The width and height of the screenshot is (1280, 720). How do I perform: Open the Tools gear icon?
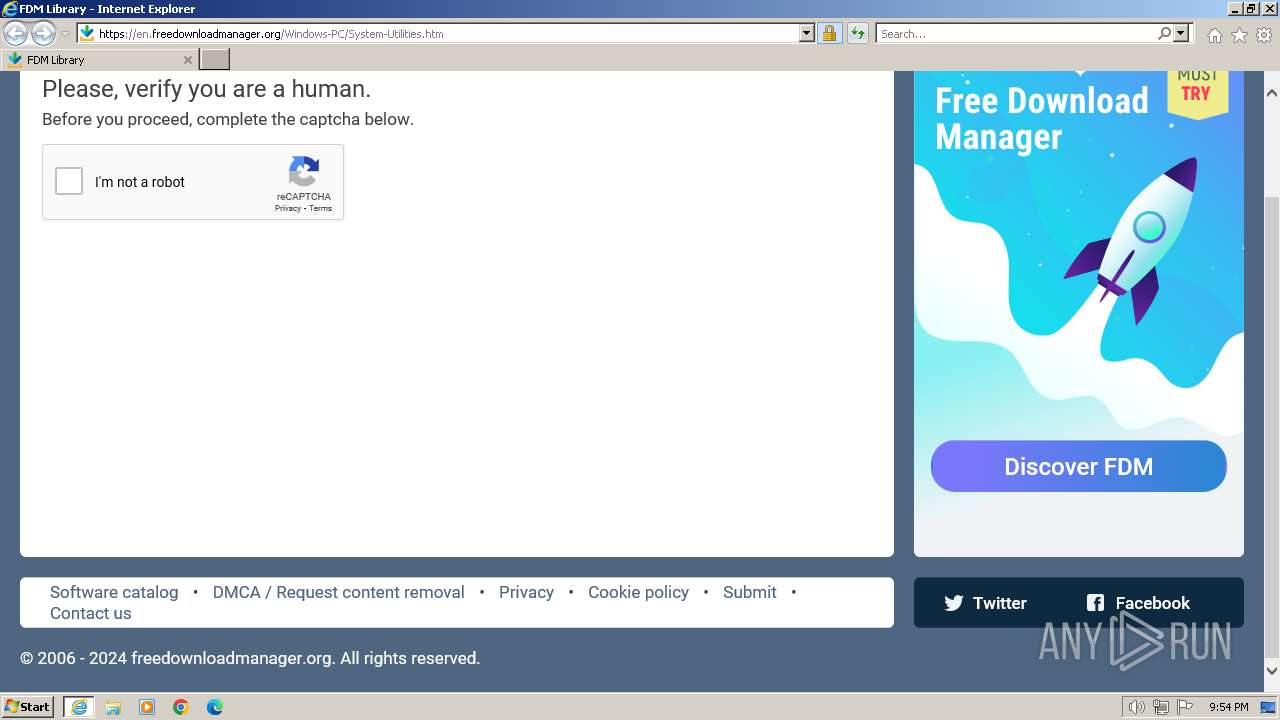[1264, 35]
